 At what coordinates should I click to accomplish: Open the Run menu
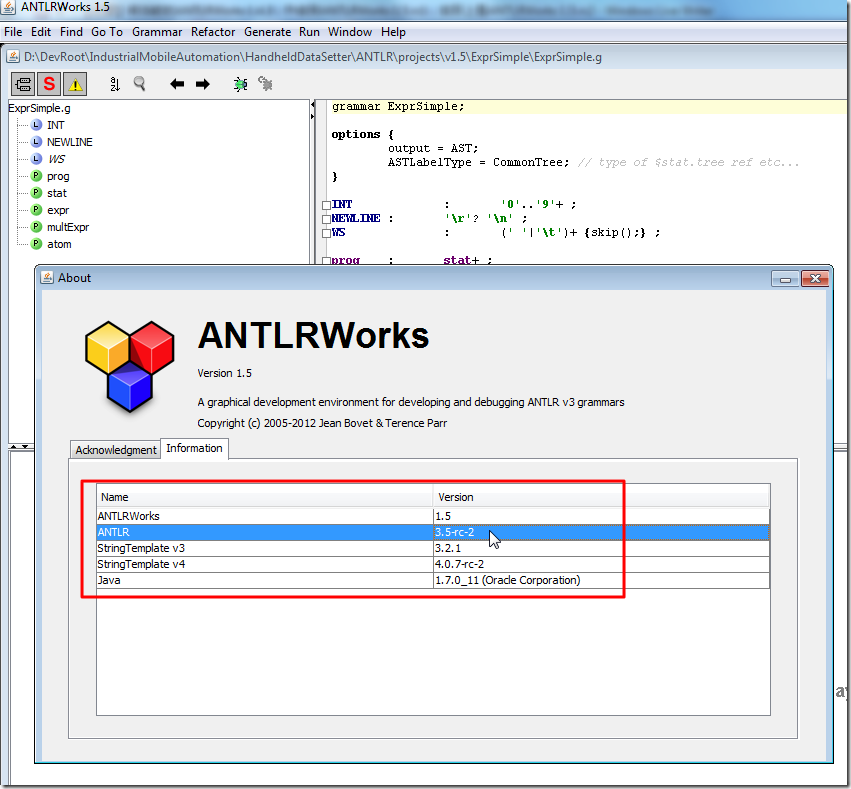pos(309,32)
